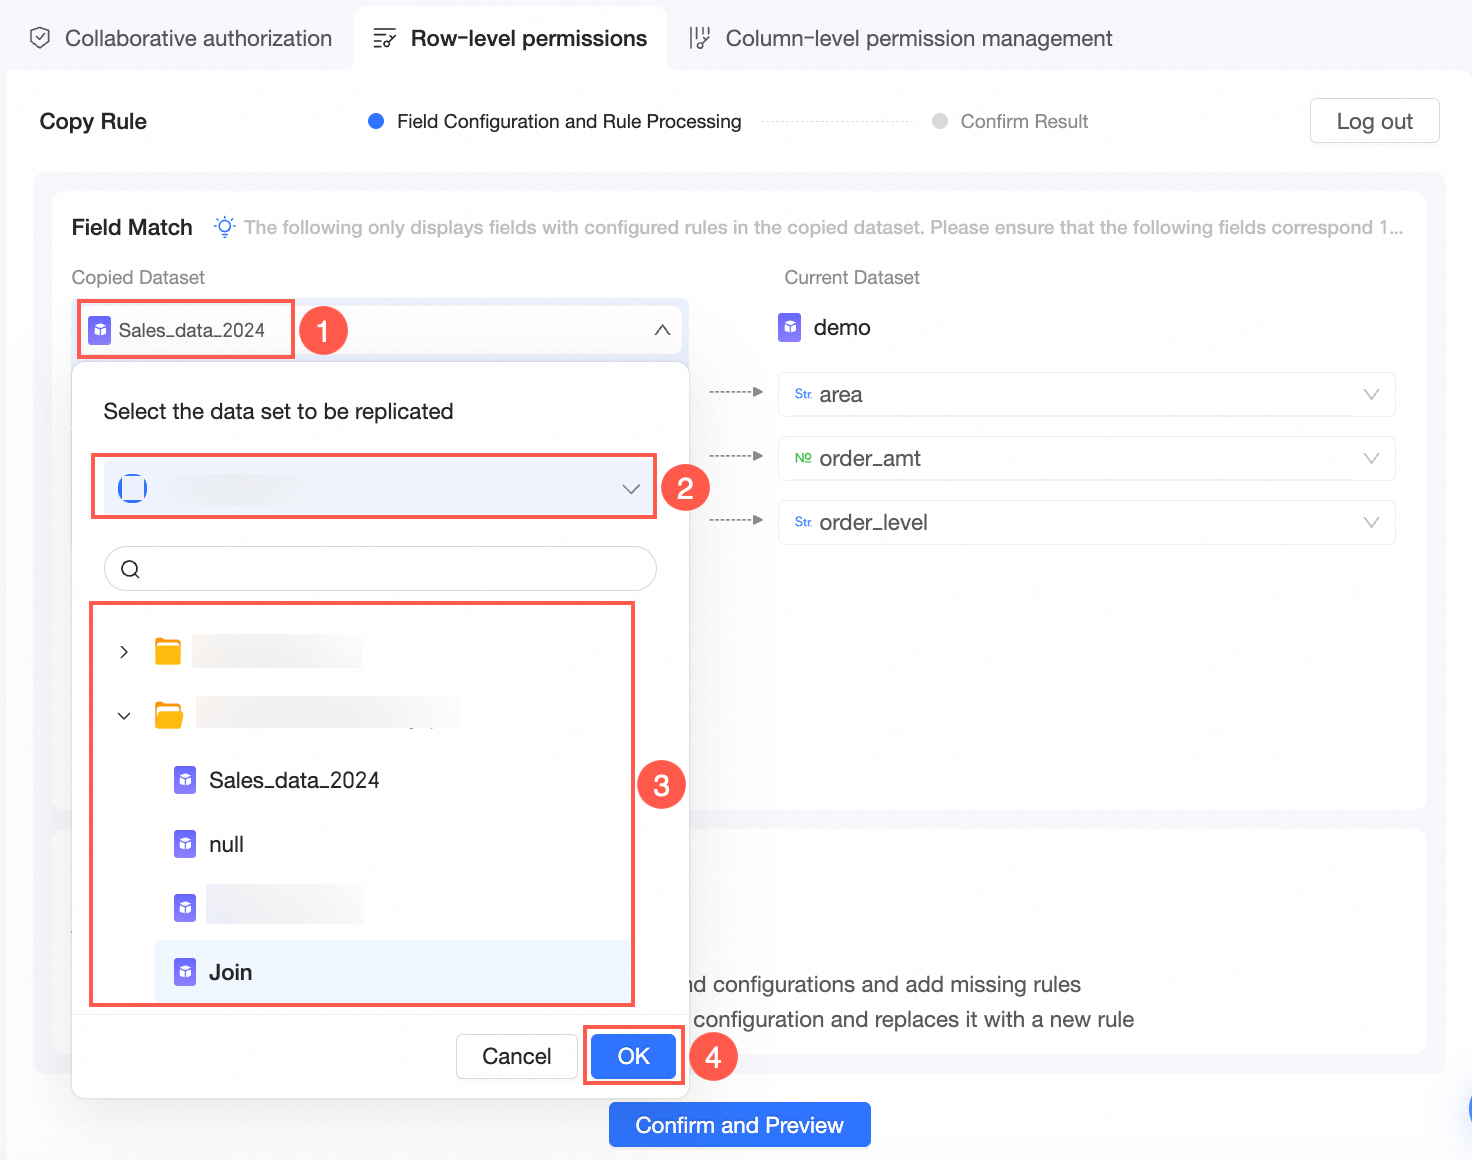The image size is (1472, 1160).
Task: Click the number type icon of order_amt
Action: [803, 458]
